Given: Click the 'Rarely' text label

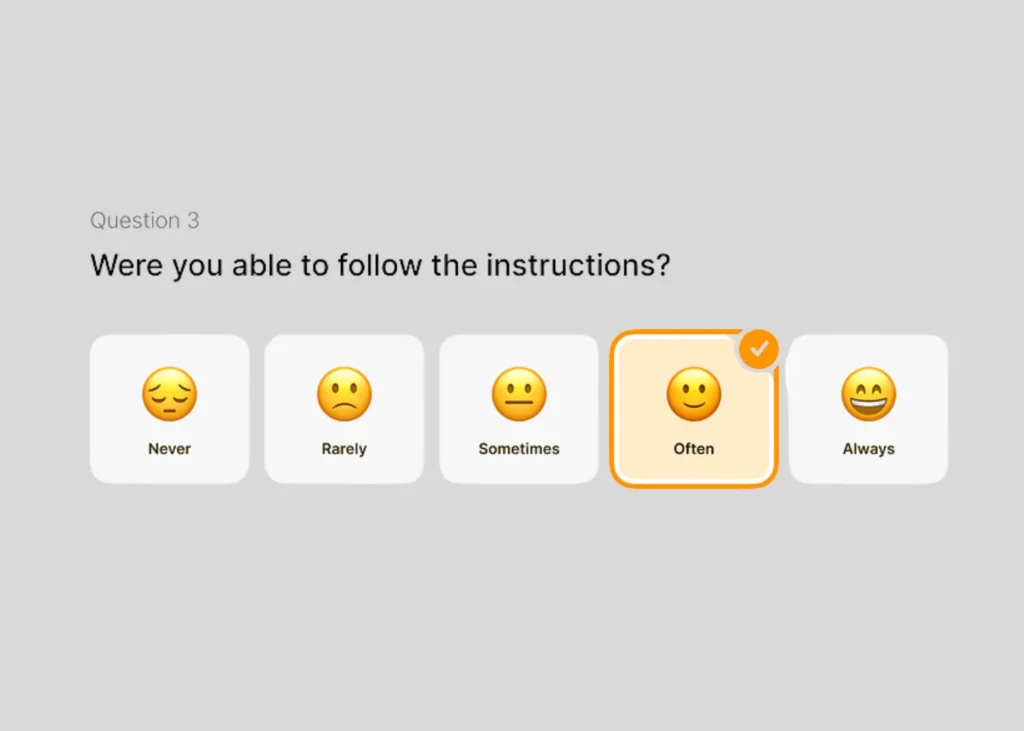Looking at the screenshot, I should (x=344, y=449).
